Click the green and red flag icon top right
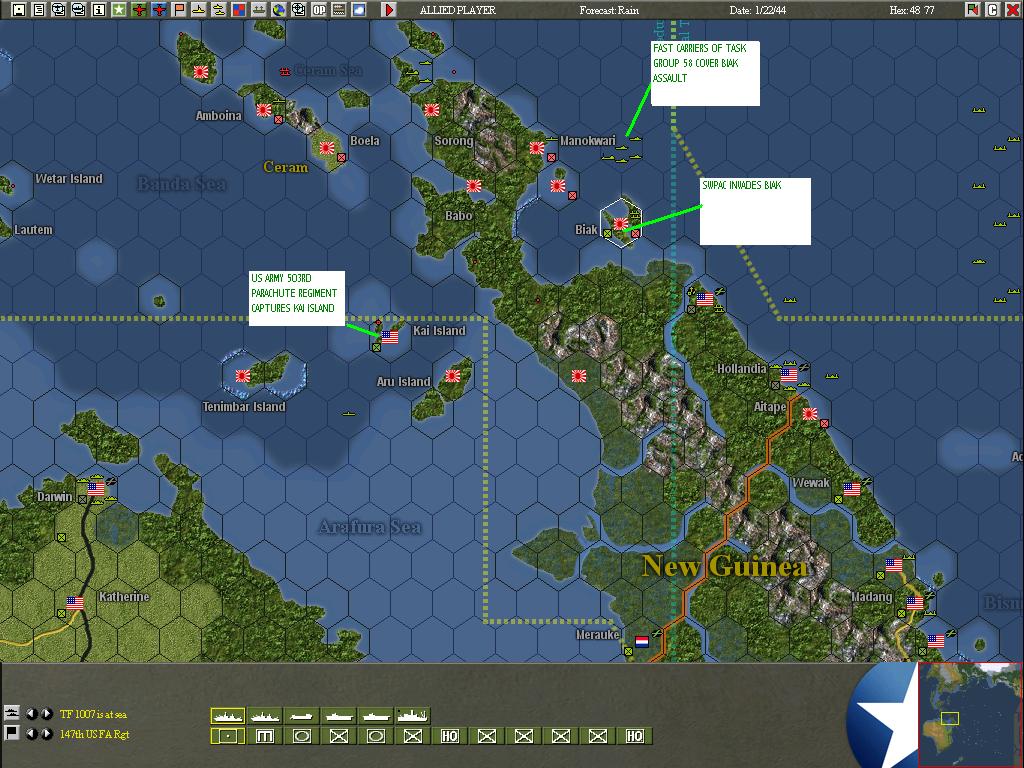 (973, 9)
